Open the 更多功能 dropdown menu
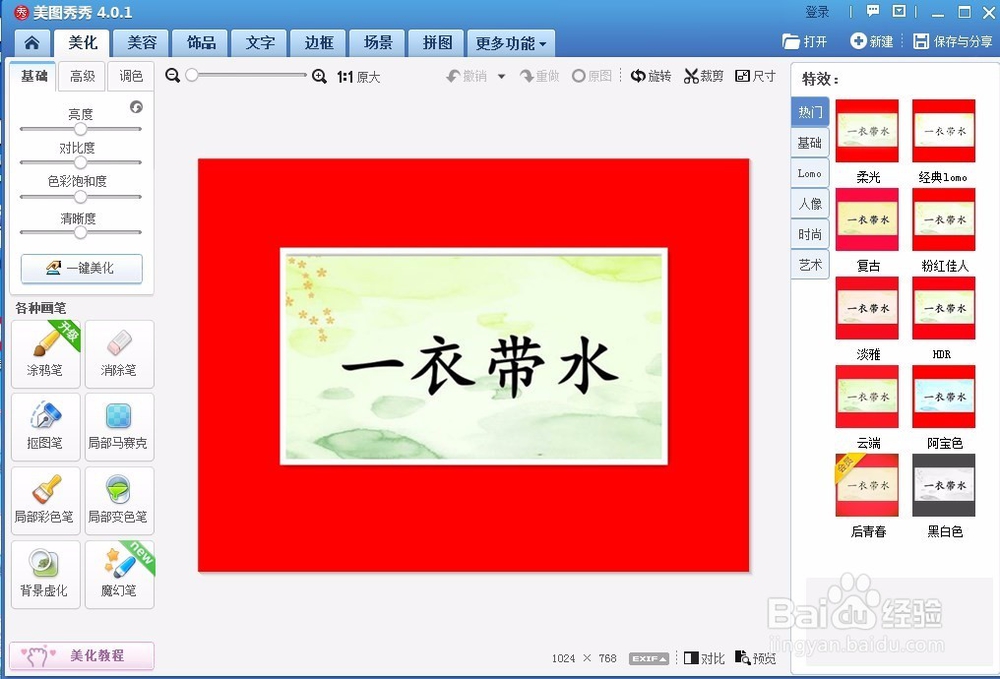 click(511, 43)
